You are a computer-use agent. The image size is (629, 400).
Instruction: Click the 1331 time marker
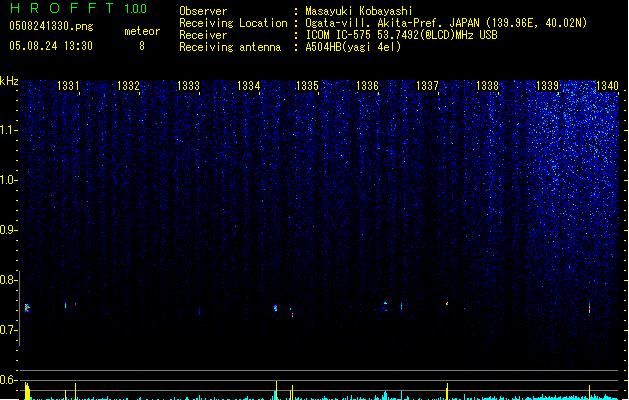68,86
